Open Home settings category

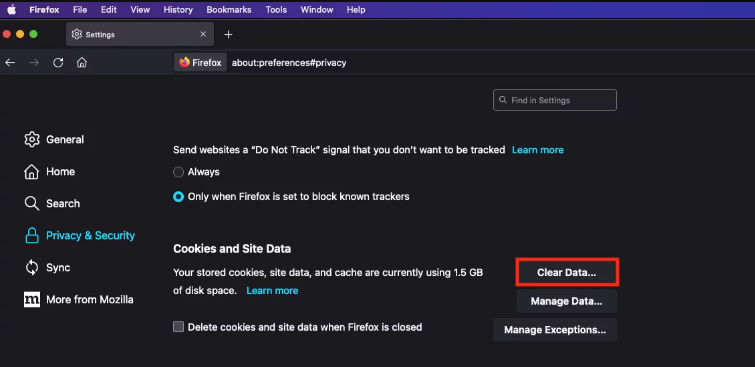pyautogui.click(x=50, y=171)
